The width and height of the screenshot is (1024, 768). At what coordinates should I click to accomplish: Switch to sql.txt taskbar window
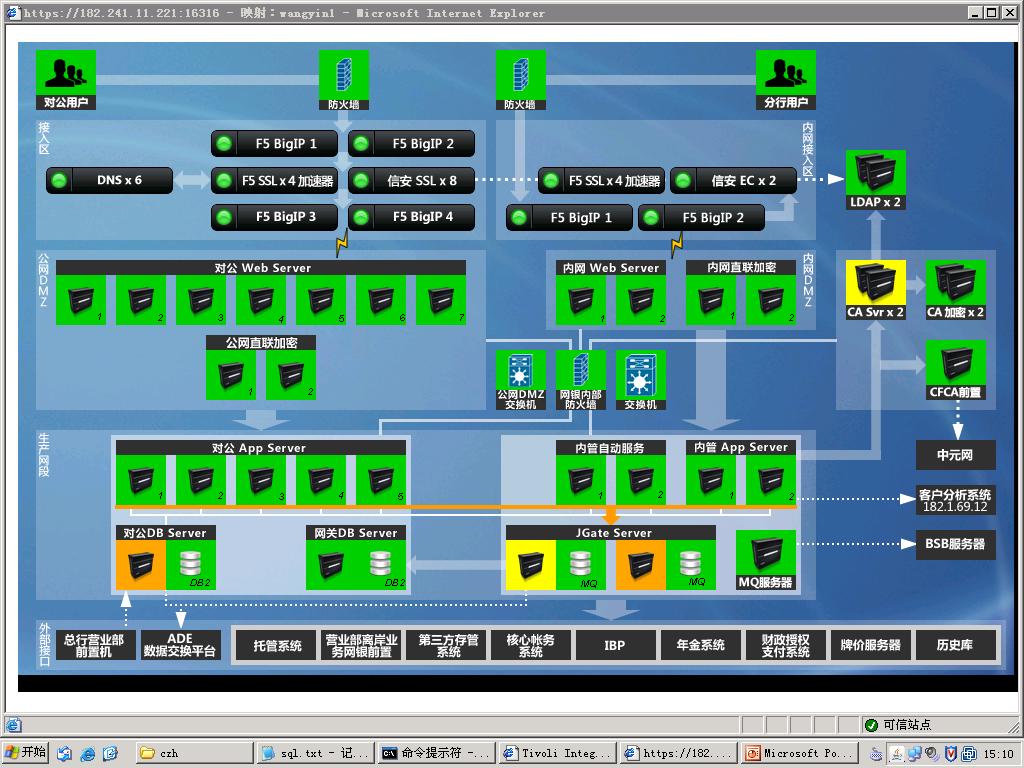click(314, 753)
